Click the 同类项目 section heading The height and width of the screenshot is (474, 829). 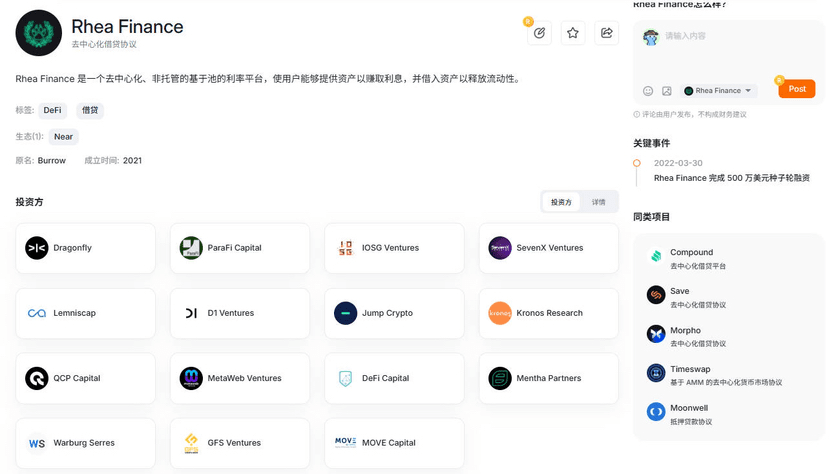coord(651,217)
